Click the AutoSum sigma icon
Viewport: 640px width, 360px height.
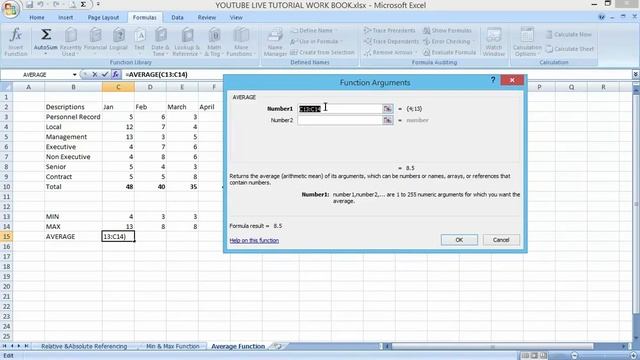tap(46, 36)
